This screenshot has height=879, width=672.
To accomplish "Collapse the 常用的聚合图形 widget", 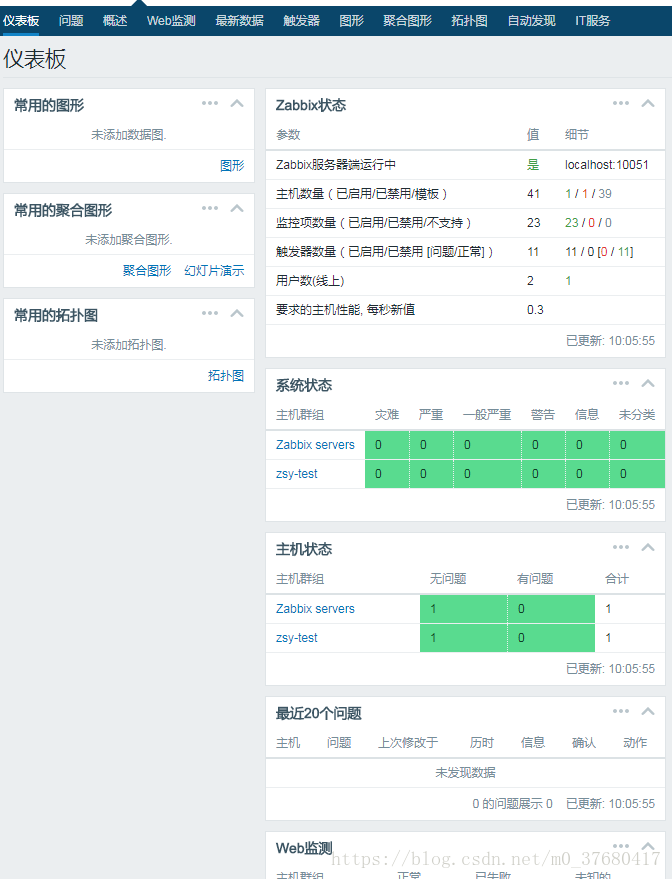I will click(x=237, y=208).
